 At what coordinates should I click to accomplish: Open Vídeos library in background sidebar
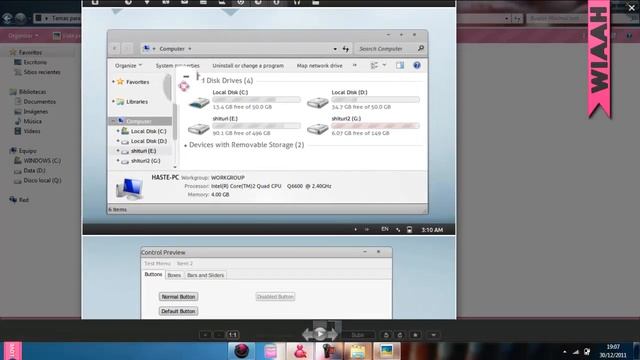tap(31, 131)
